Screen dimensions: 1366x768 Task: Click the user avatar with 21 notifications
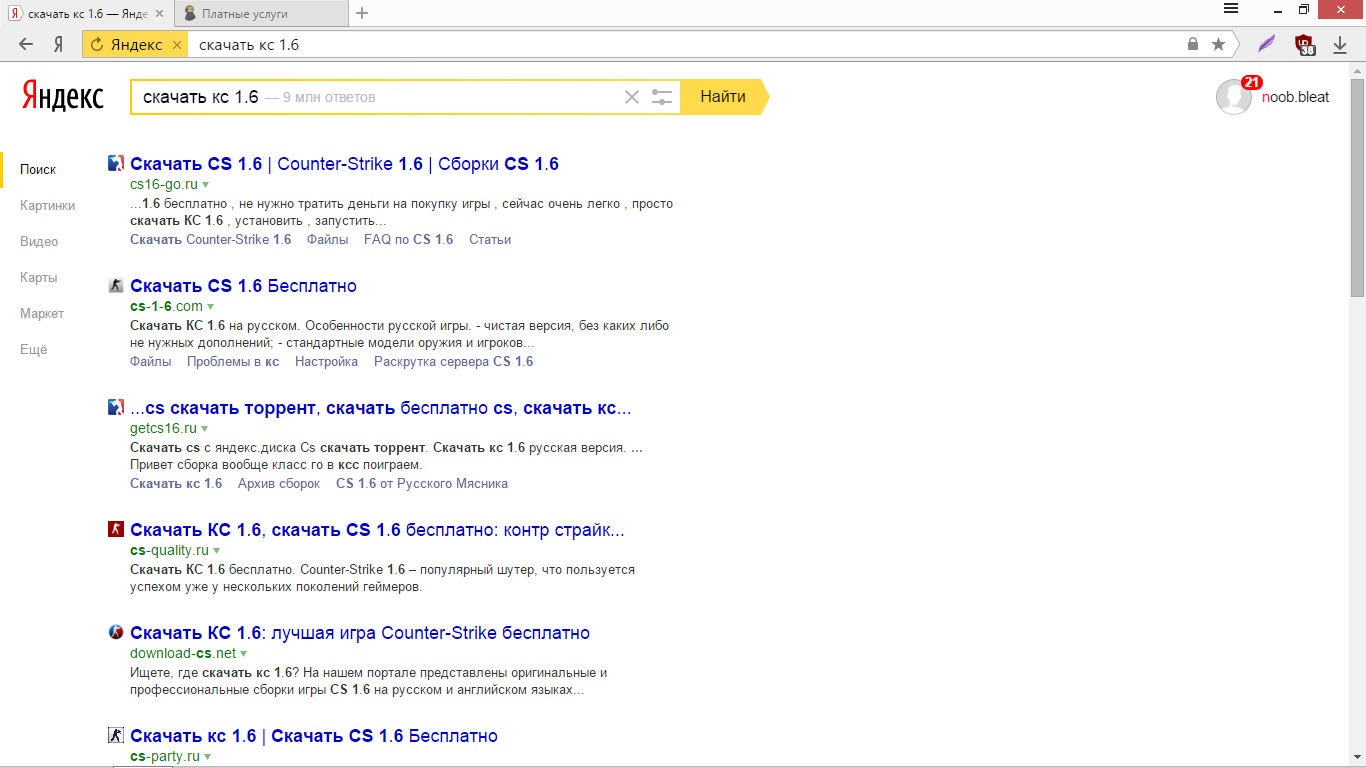(1234, 97)
